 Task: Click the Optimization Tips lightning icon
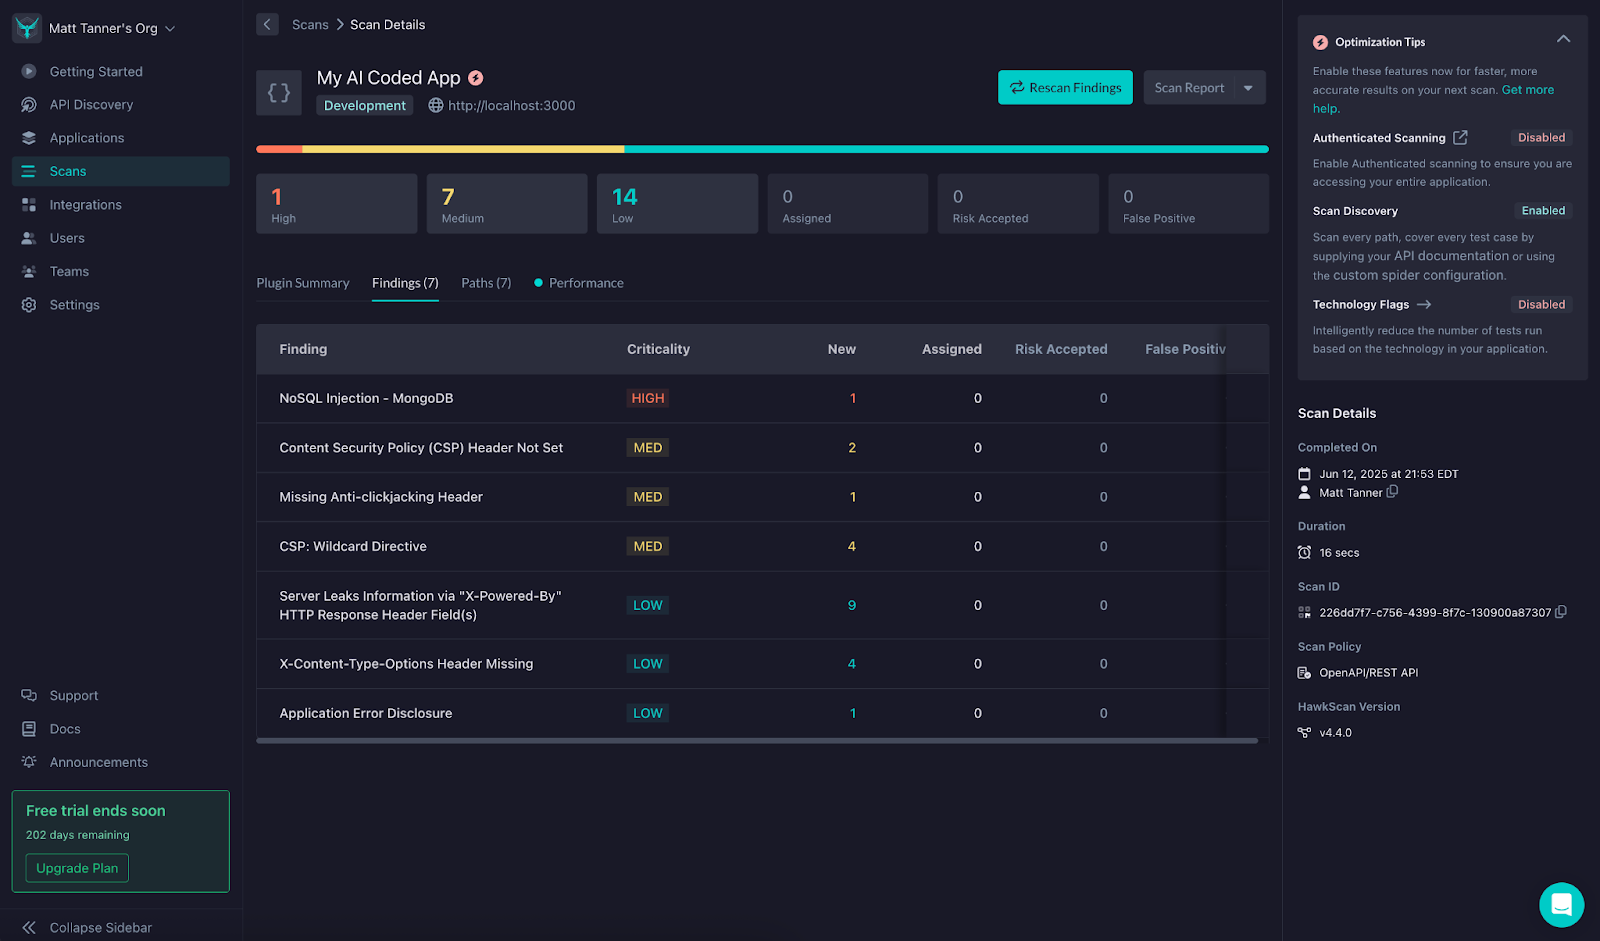[x=1321, y=42]
